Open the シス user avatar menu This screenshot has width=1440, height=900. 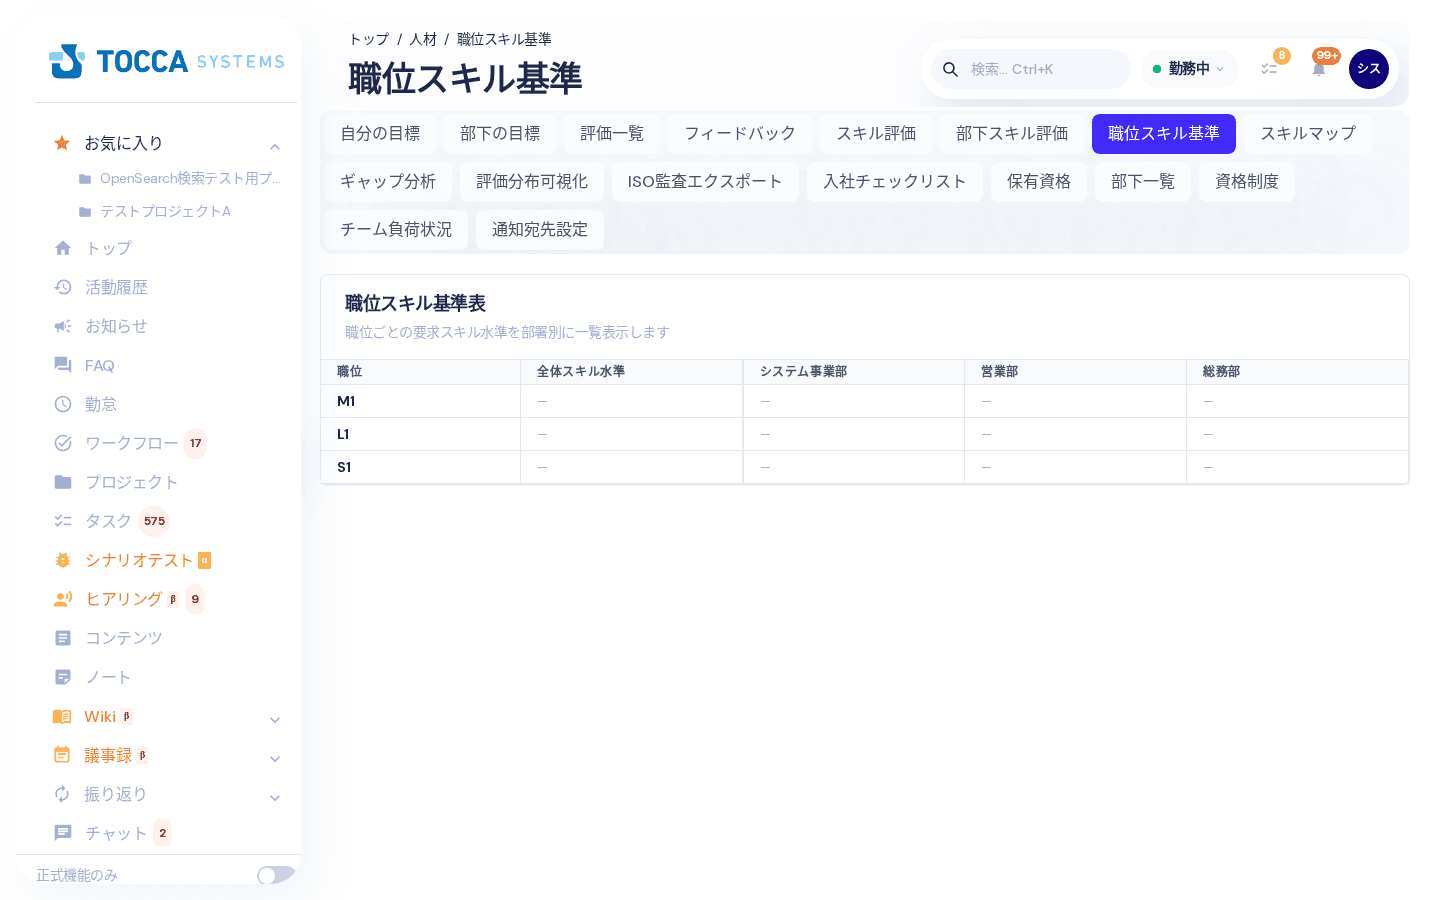[1369, 69]
